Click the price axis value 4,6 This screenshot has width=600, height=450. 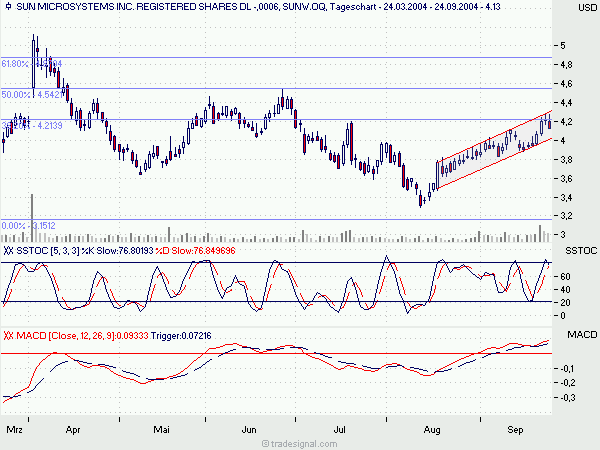[x=566, y=84]
